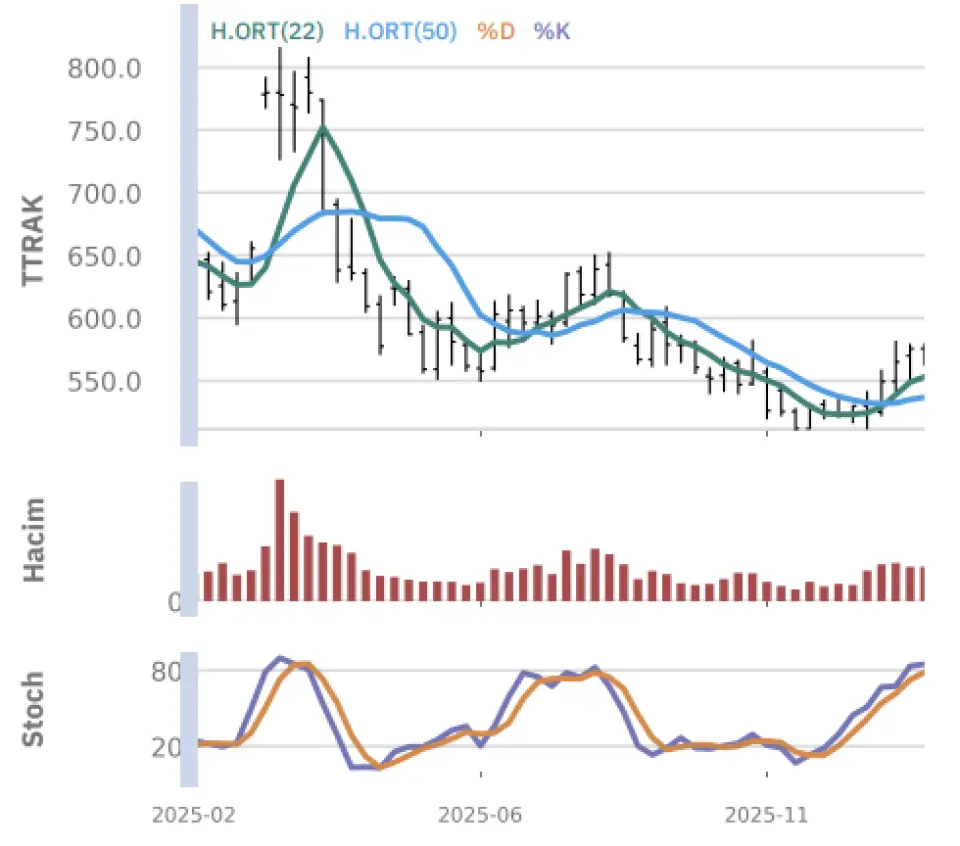Click the 800.0 price axis label
Viewport: 960px width, 846px height.
(105, 69)
